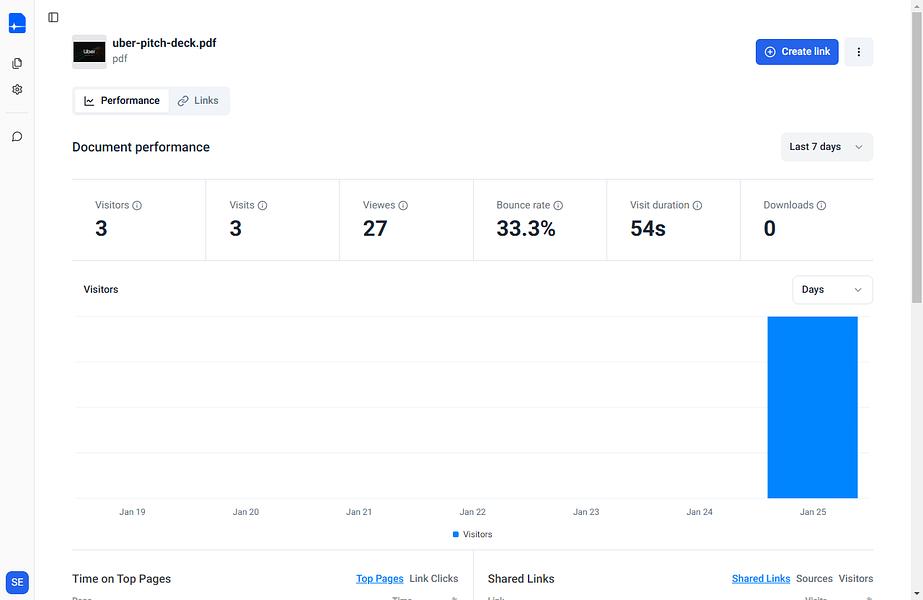Show Sources in Shared Links
The width and height of the screenshot is (923, 600).
pos(814,579)
